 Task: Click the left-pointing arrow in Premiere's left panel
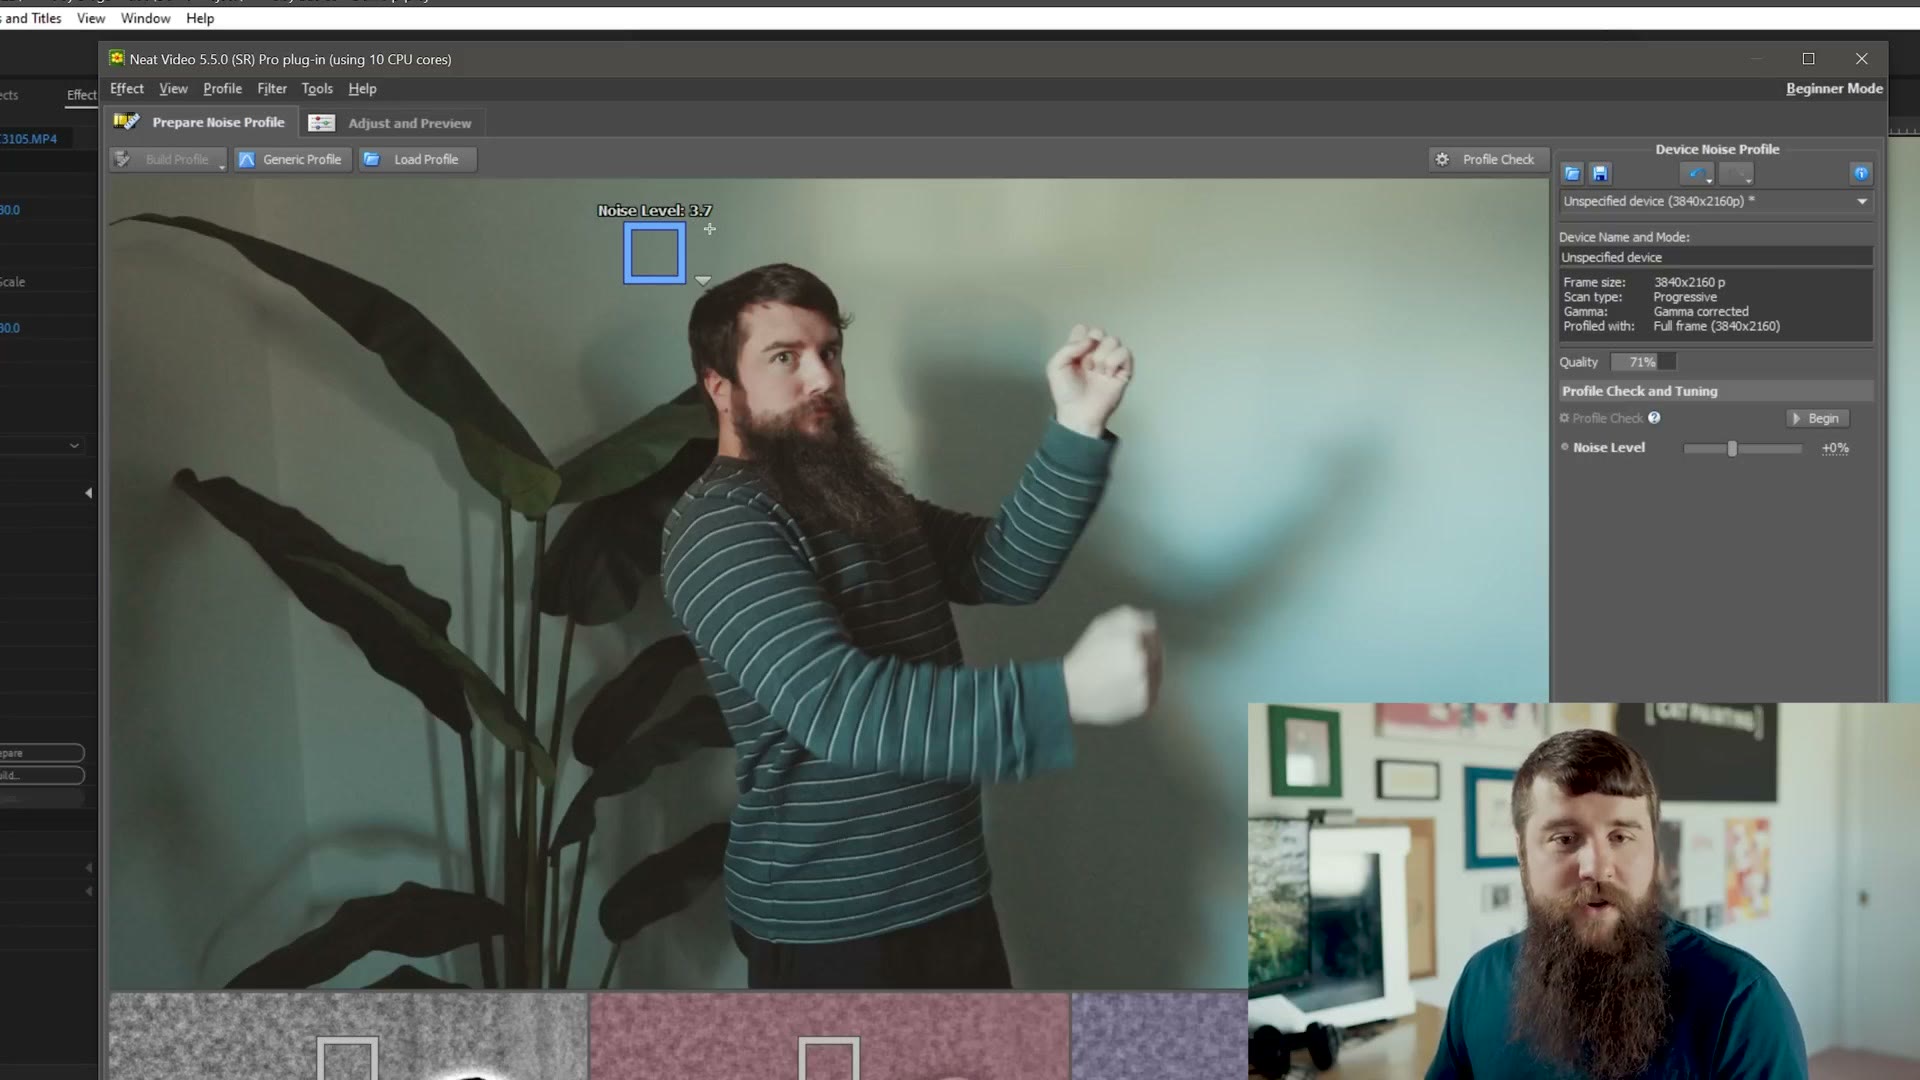[88, 493]
